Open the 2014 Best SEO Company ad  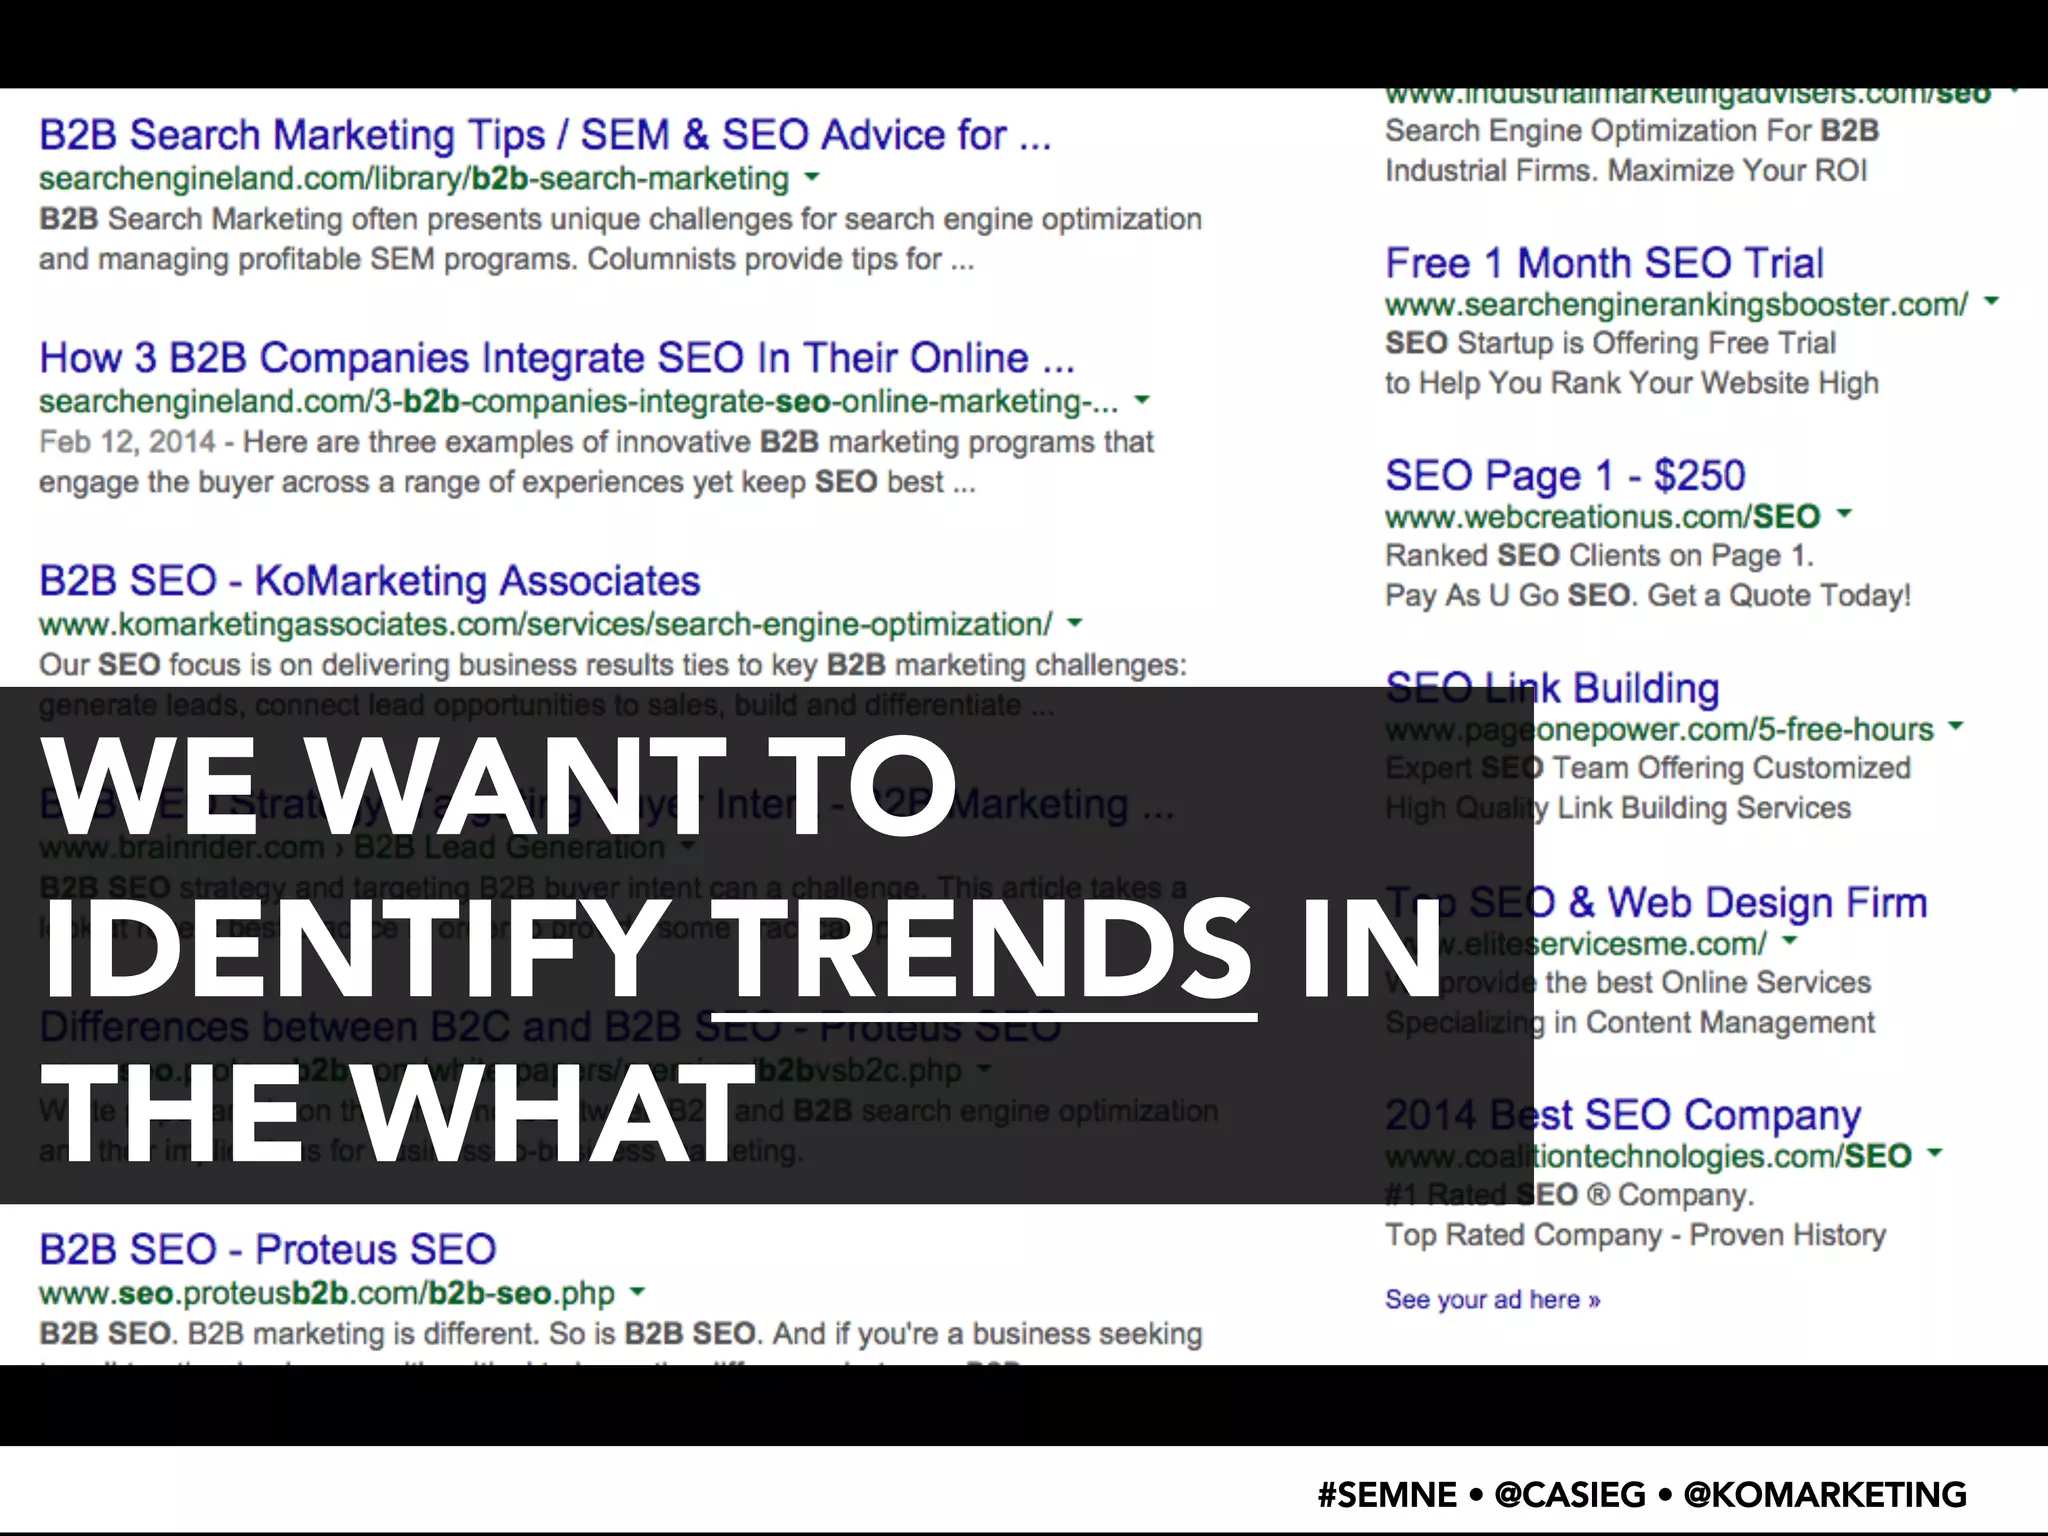[1623, 1115]
